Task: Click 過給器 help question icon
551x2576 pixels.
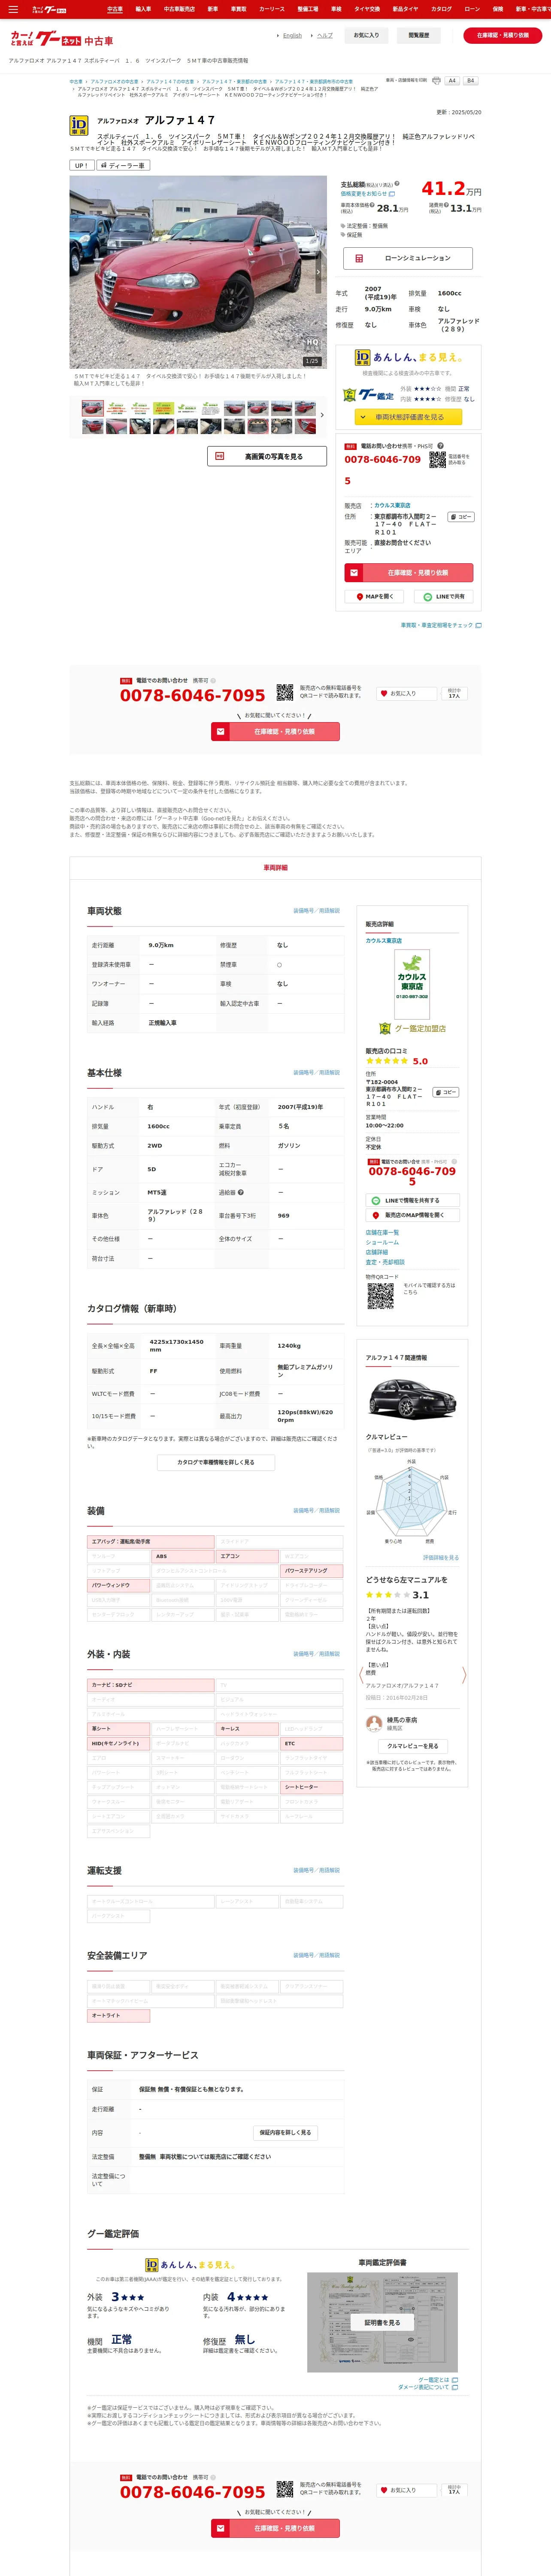Action: [241, 1192]
